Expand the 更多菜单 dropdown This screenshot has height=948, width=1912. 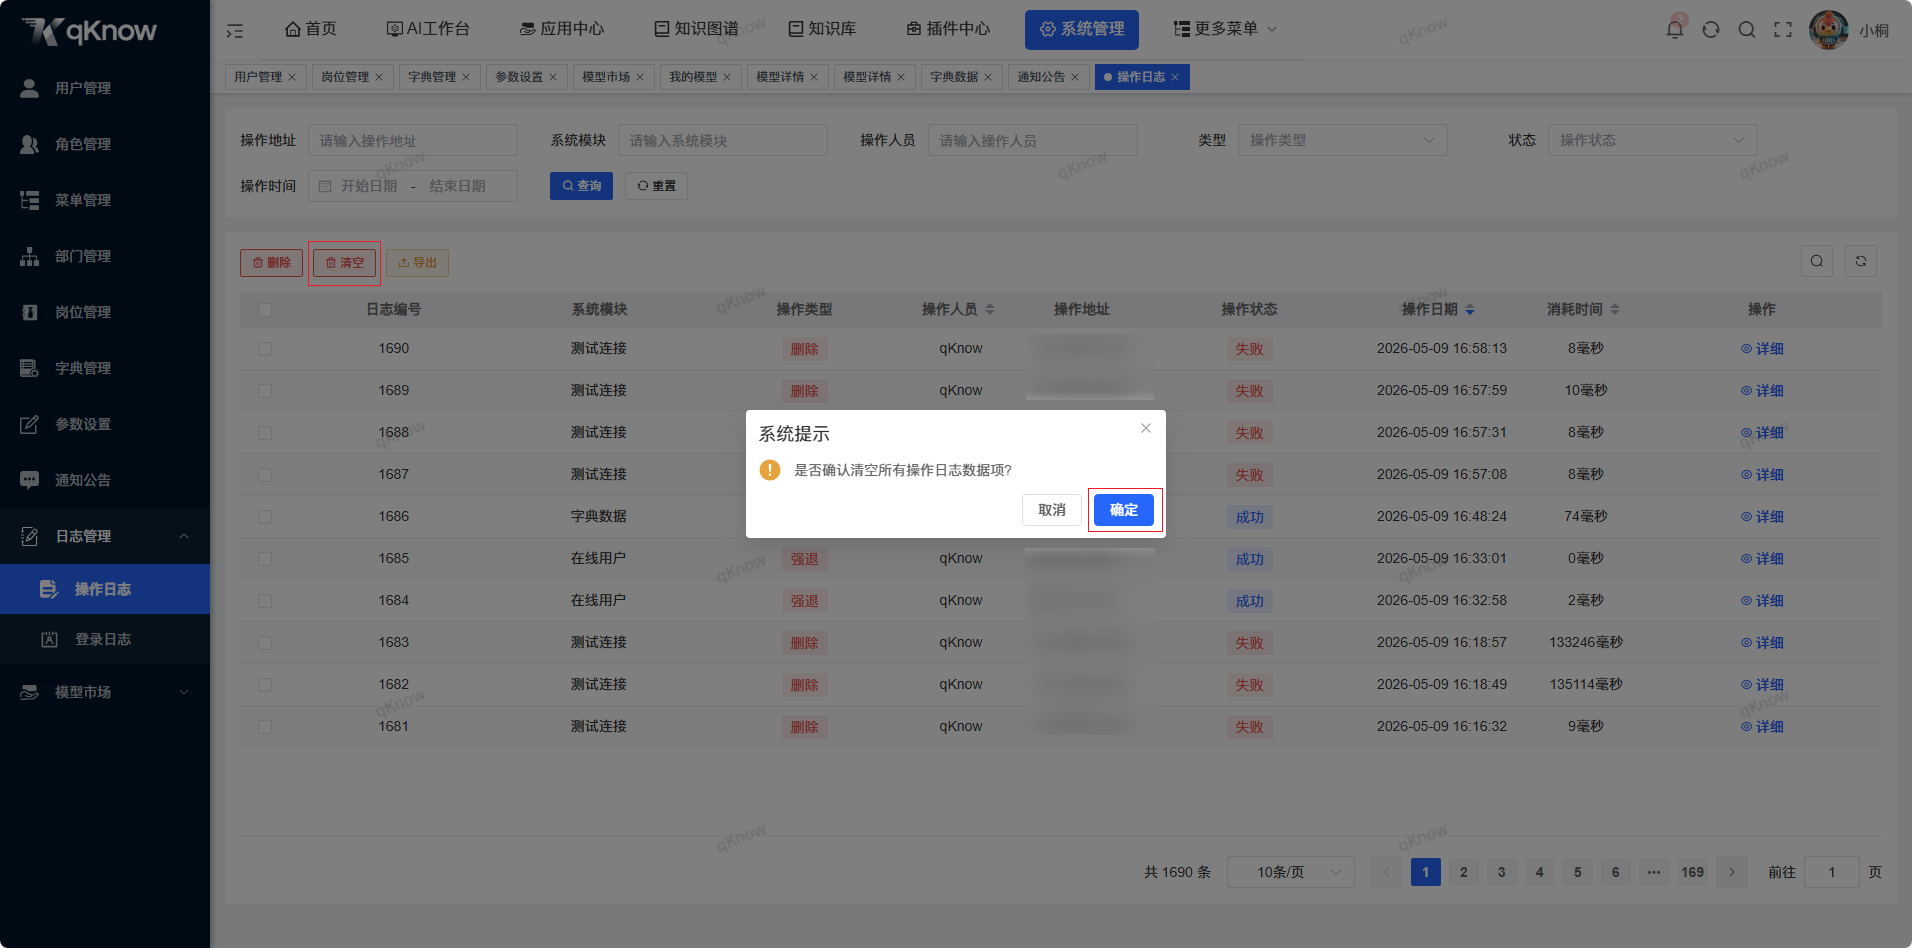point(1226,29)
